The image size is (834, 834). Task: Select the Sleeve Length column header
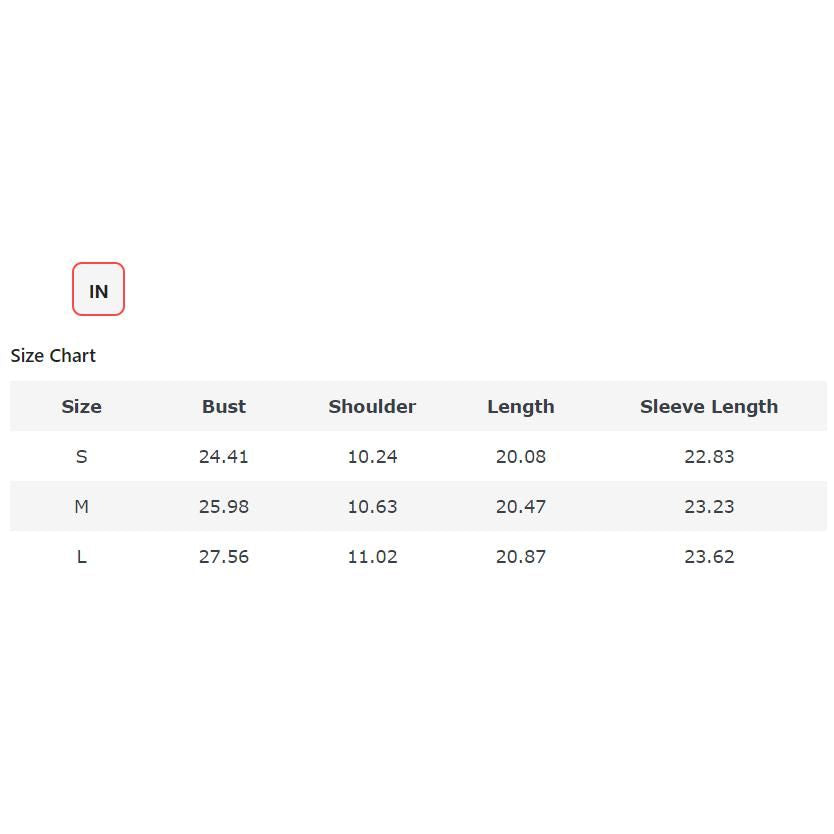[x=708, y=407]
